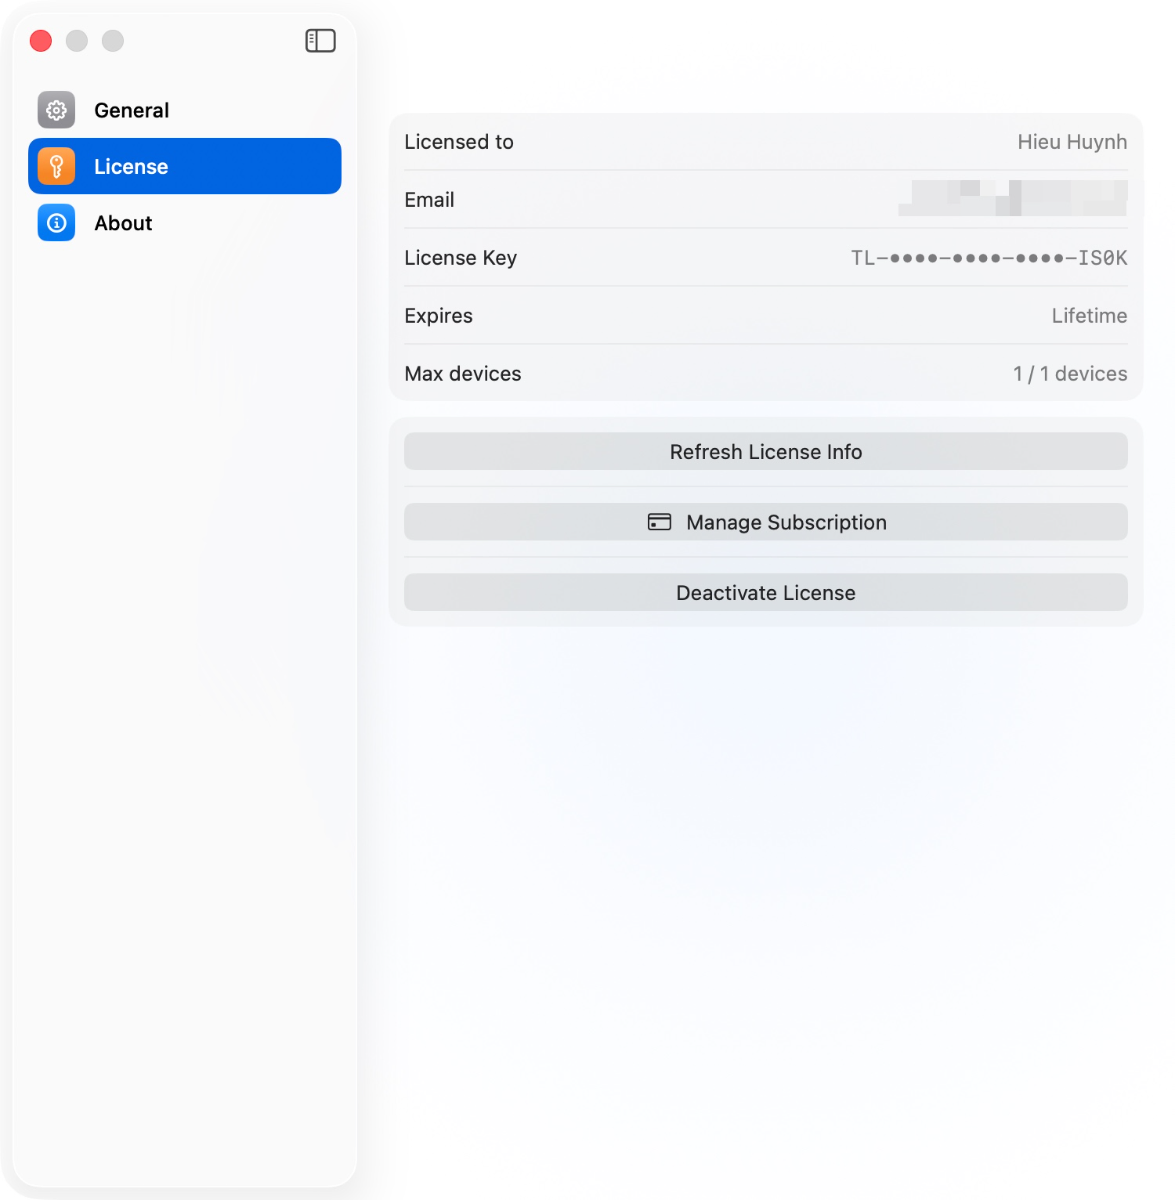This screenshot has height=1200, width=1175.
Task: Click the License Key label
Action: [x=461, y=258]
